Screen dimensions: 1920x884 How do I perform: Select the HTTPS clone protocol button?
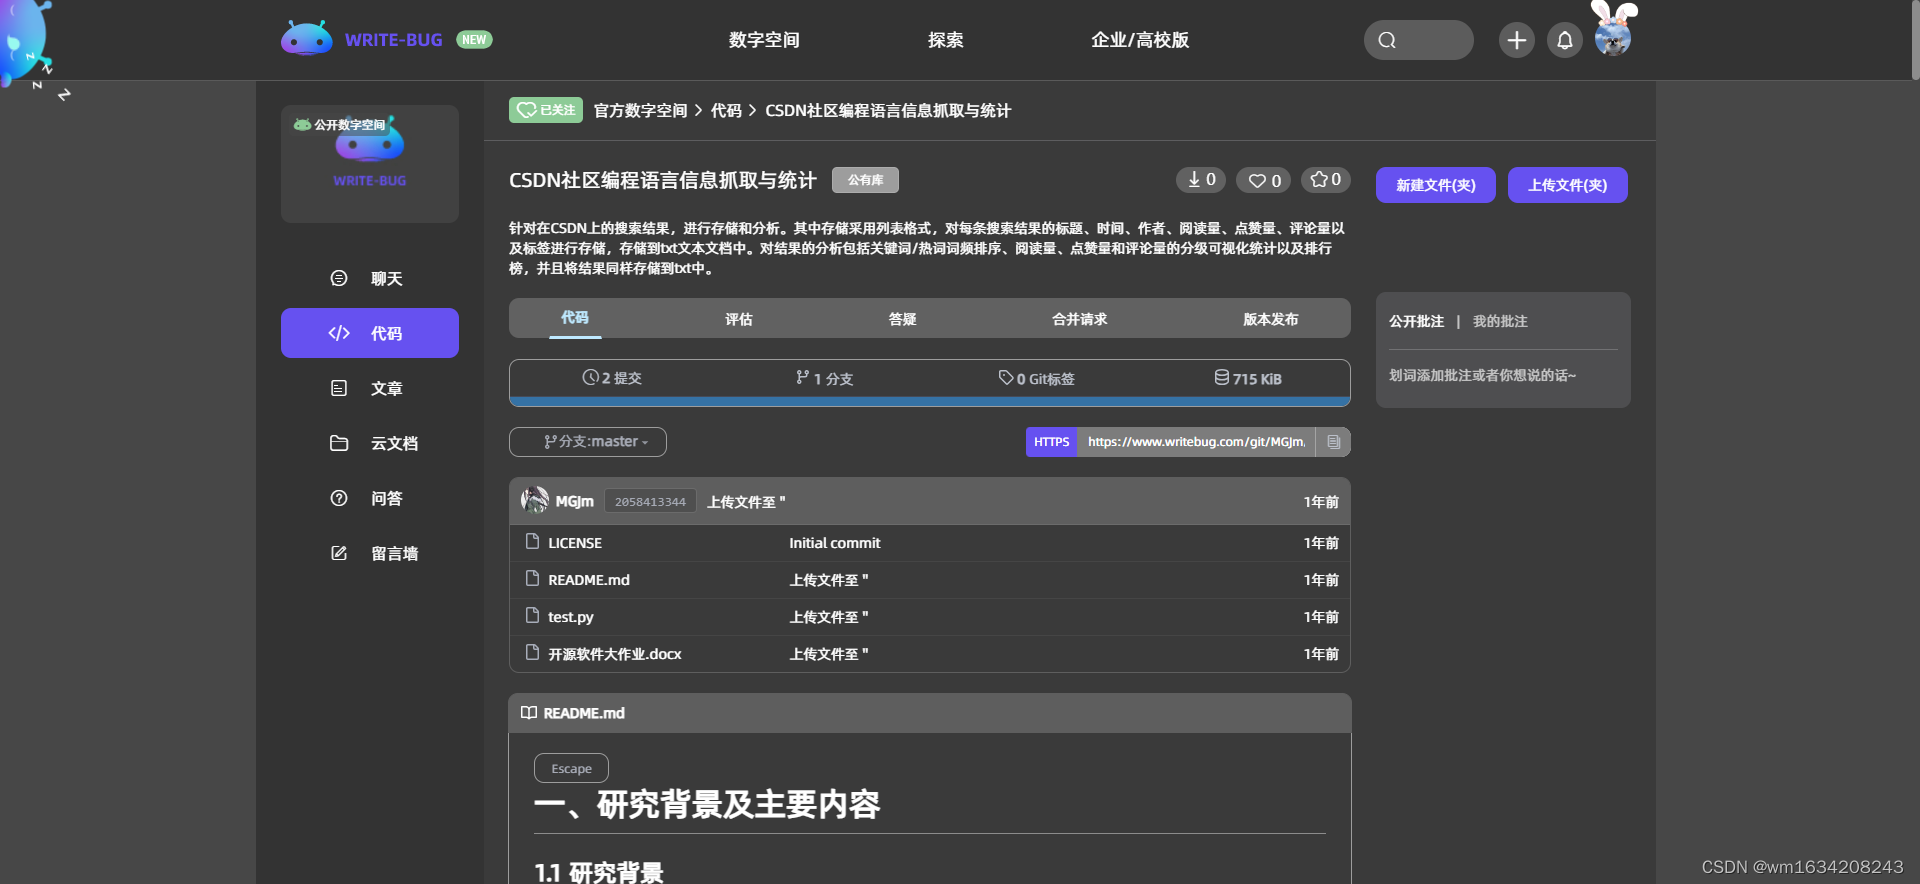[1052, 442]
